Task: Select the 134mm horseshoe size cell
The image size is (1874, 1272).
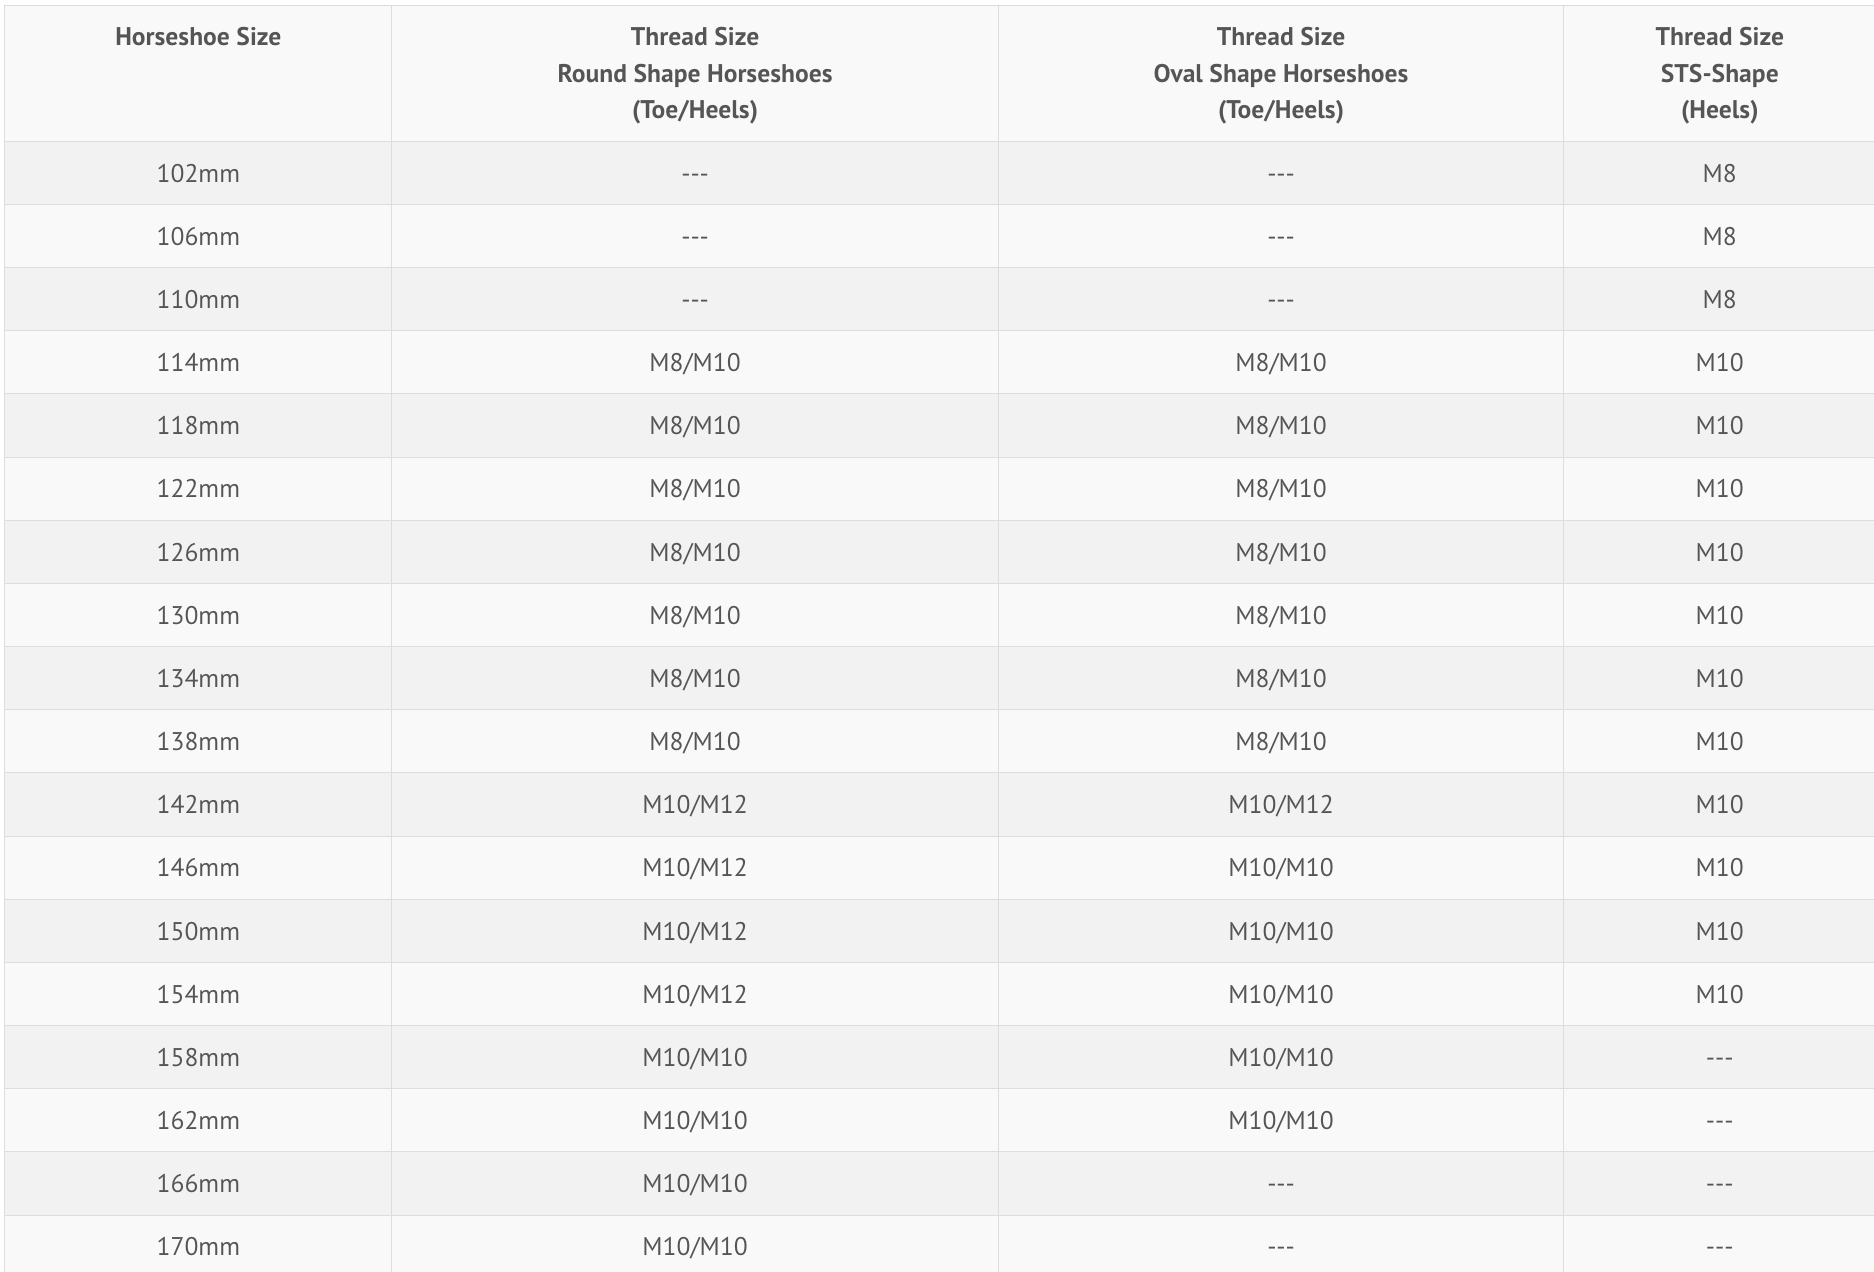Action: click(198, 678)
